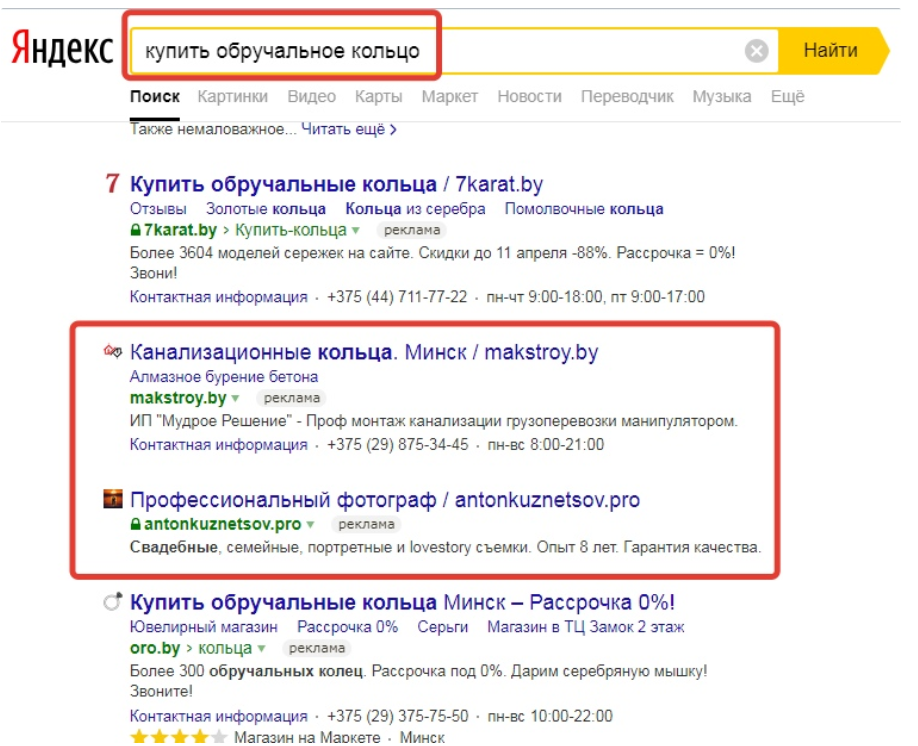918x746 pixels.
Task: Click phone number +375 (29) 875-34-45
Action: tap(398, 444)
